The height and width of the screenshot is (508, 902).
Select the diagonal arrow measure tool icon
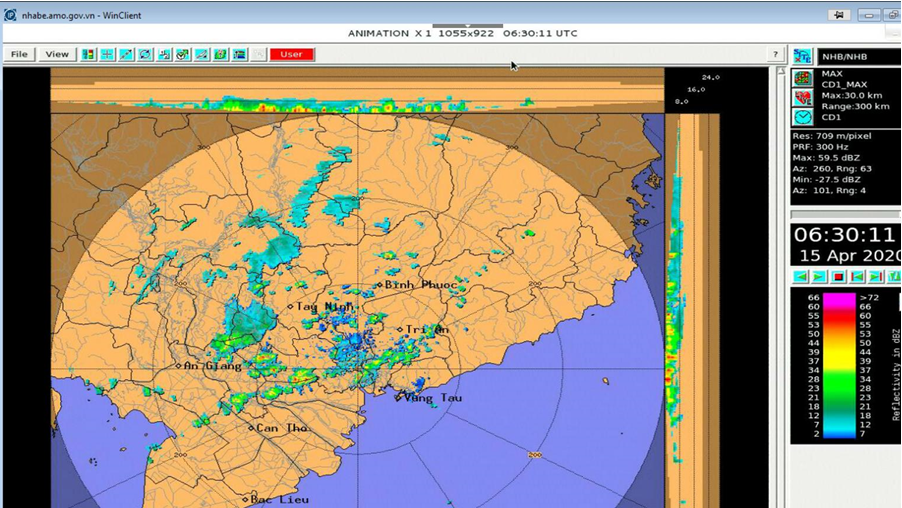[126, 54]
